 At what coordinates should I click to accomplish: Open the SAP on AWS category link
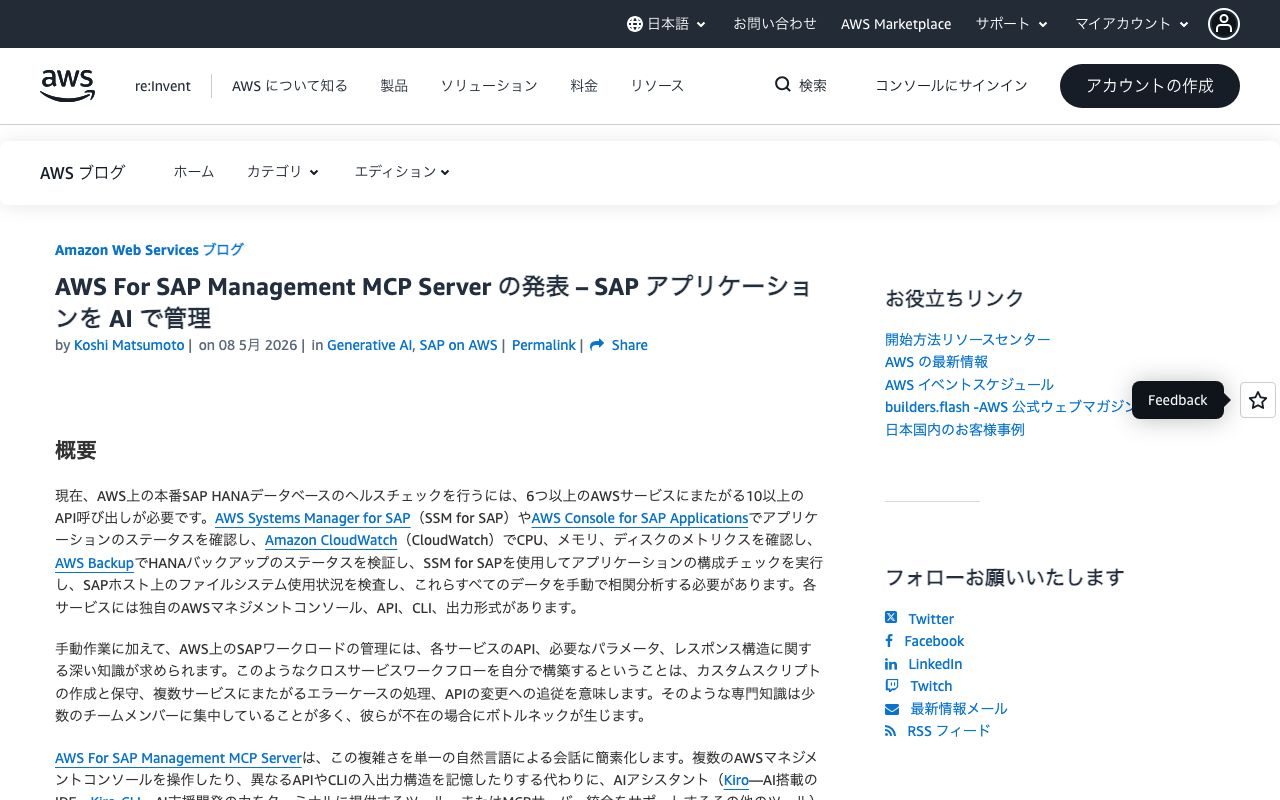coord(458,345)
